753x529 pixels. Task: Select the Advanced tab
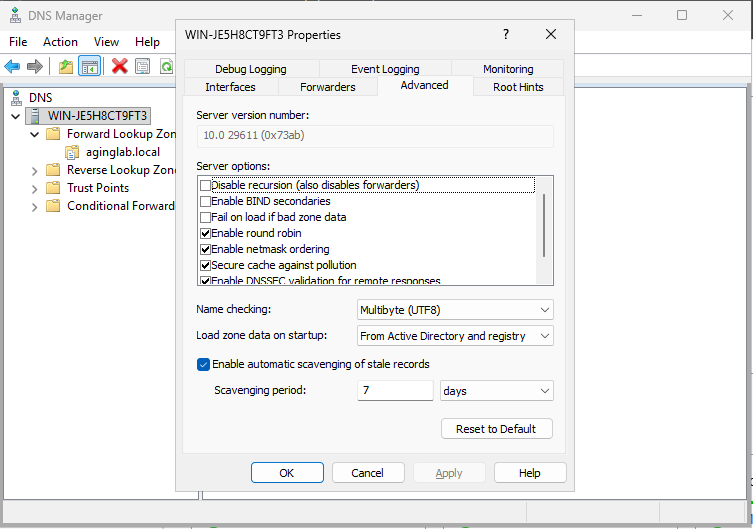(x=425, y=85)
